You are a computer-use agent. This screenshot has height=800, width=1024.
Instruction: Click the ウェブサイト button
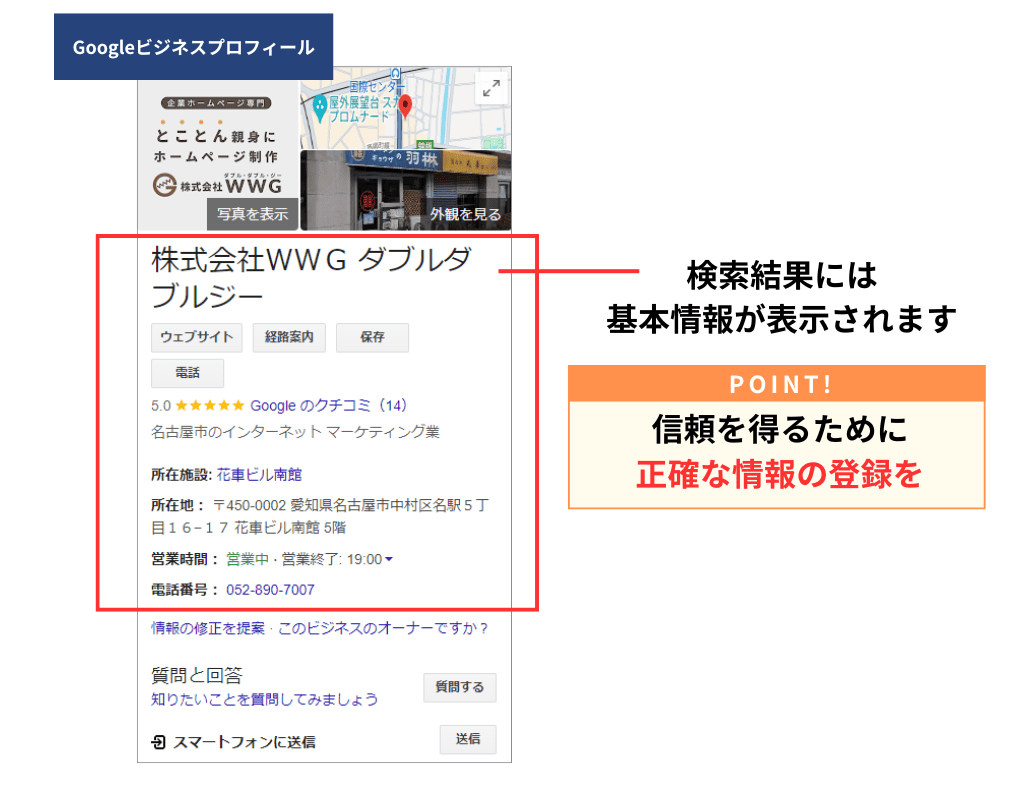tap(197, 337)
